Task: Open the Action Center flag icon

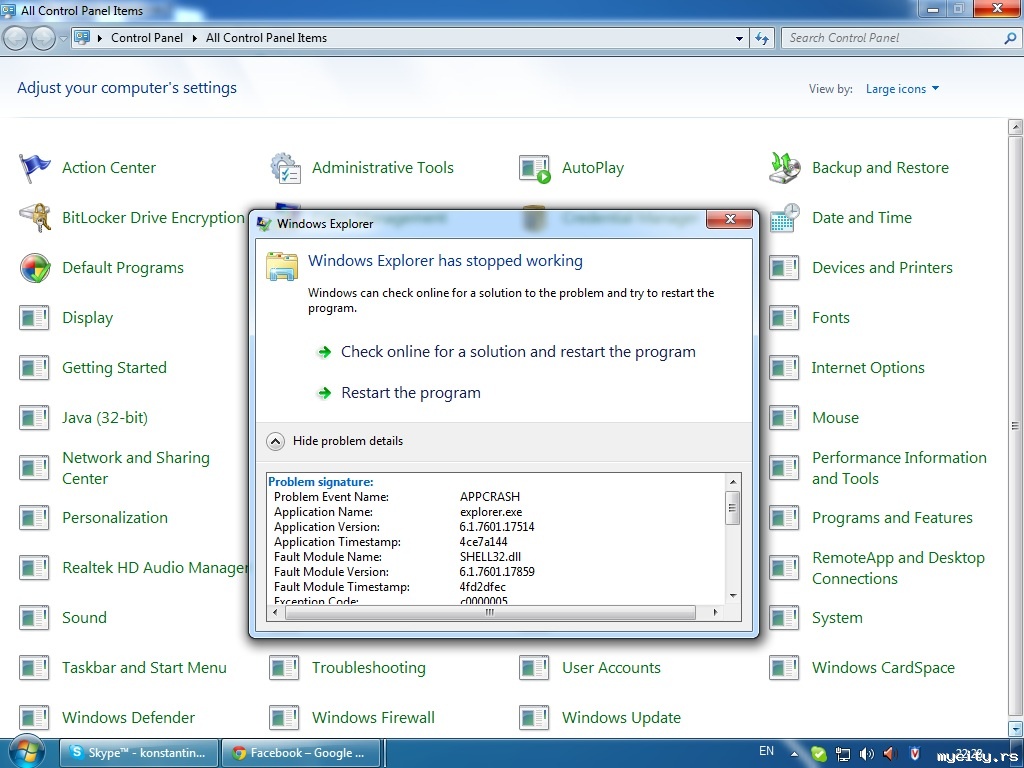Action: tap(35, 168)
